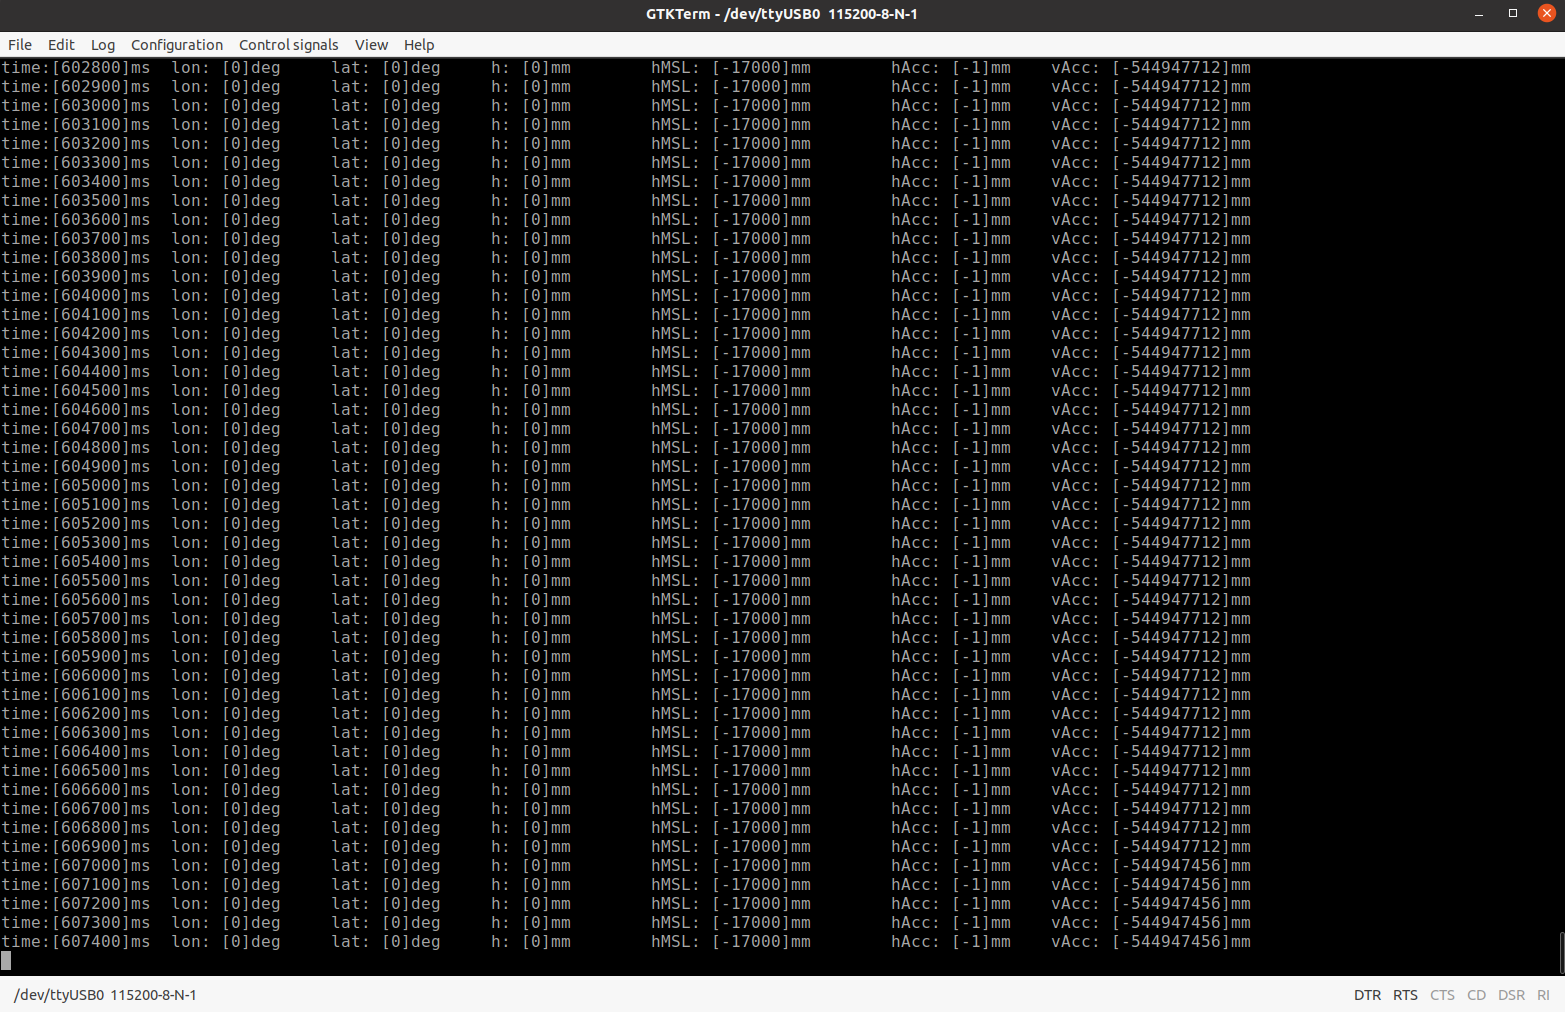
Task: Open the Log menu
Action: 103,45
